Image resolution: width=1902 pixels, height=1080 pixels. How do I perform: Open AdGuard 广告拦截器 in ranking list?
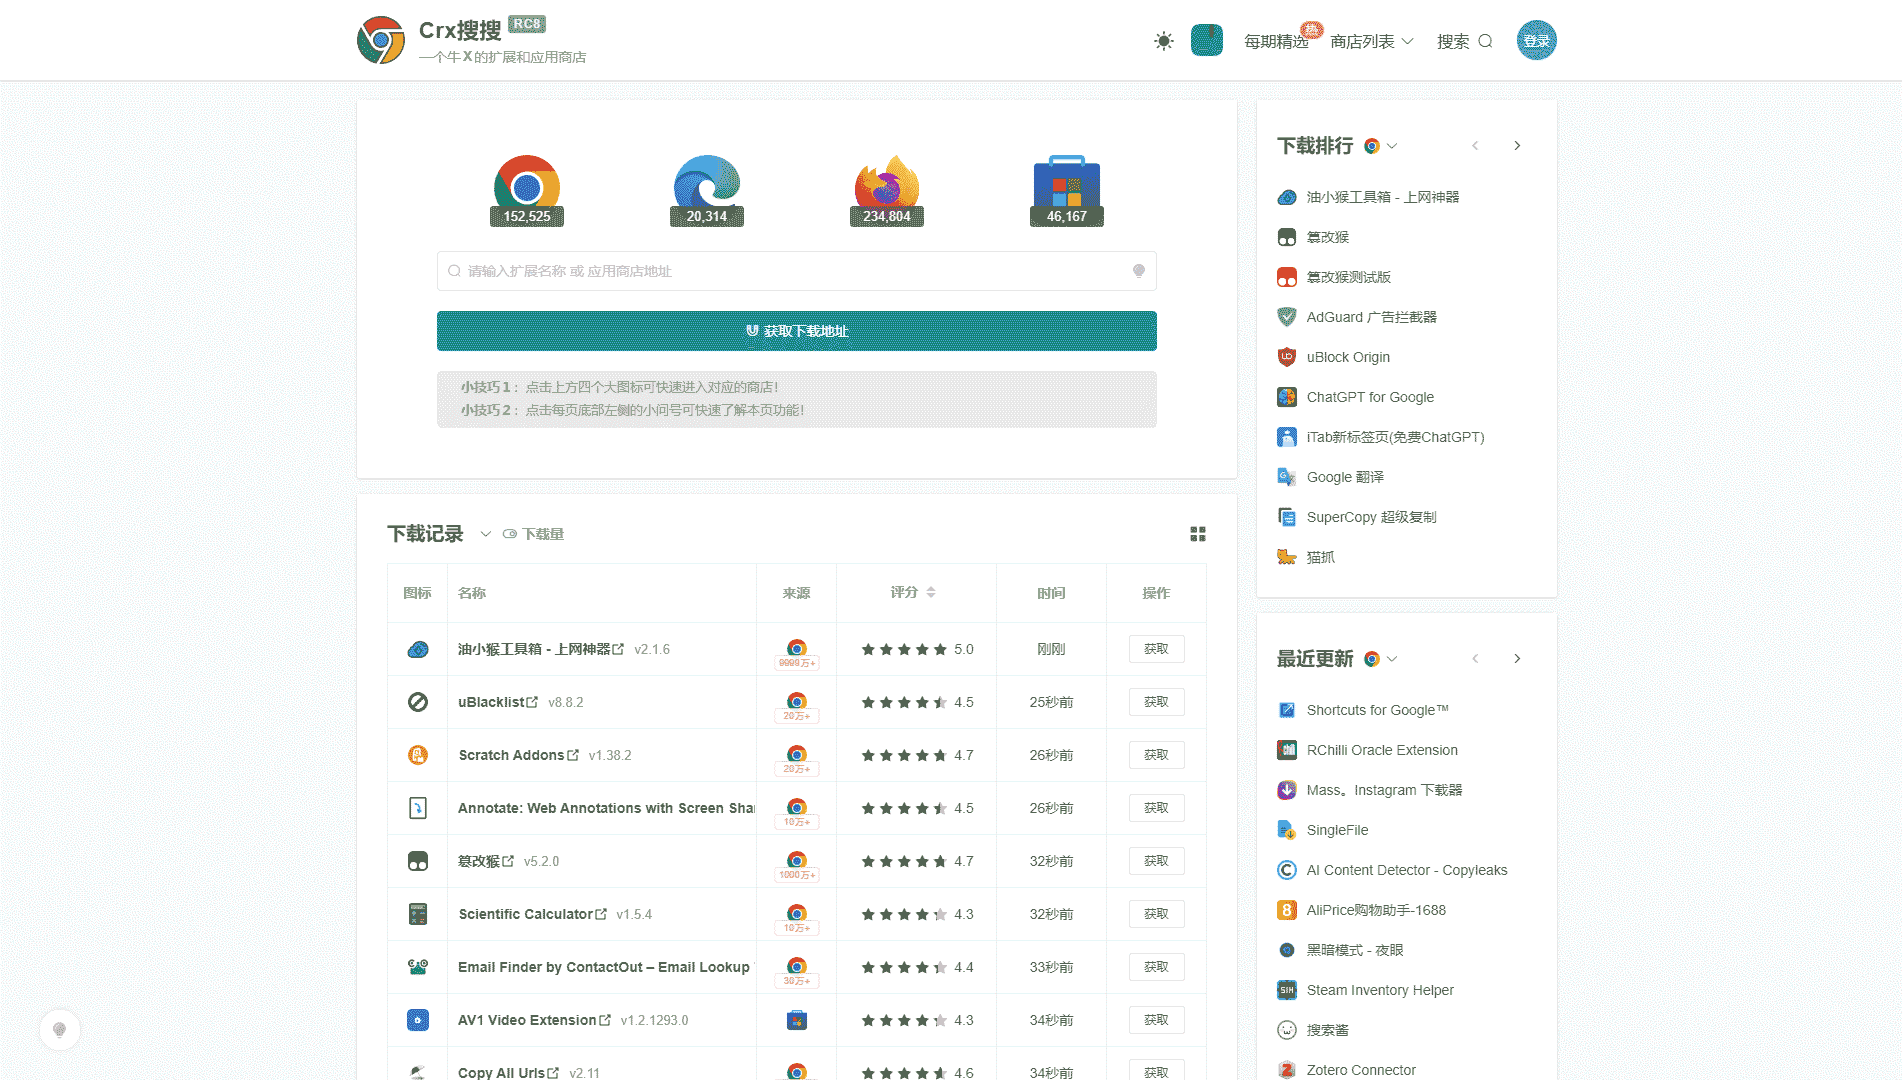click(x=1357, y=317)
